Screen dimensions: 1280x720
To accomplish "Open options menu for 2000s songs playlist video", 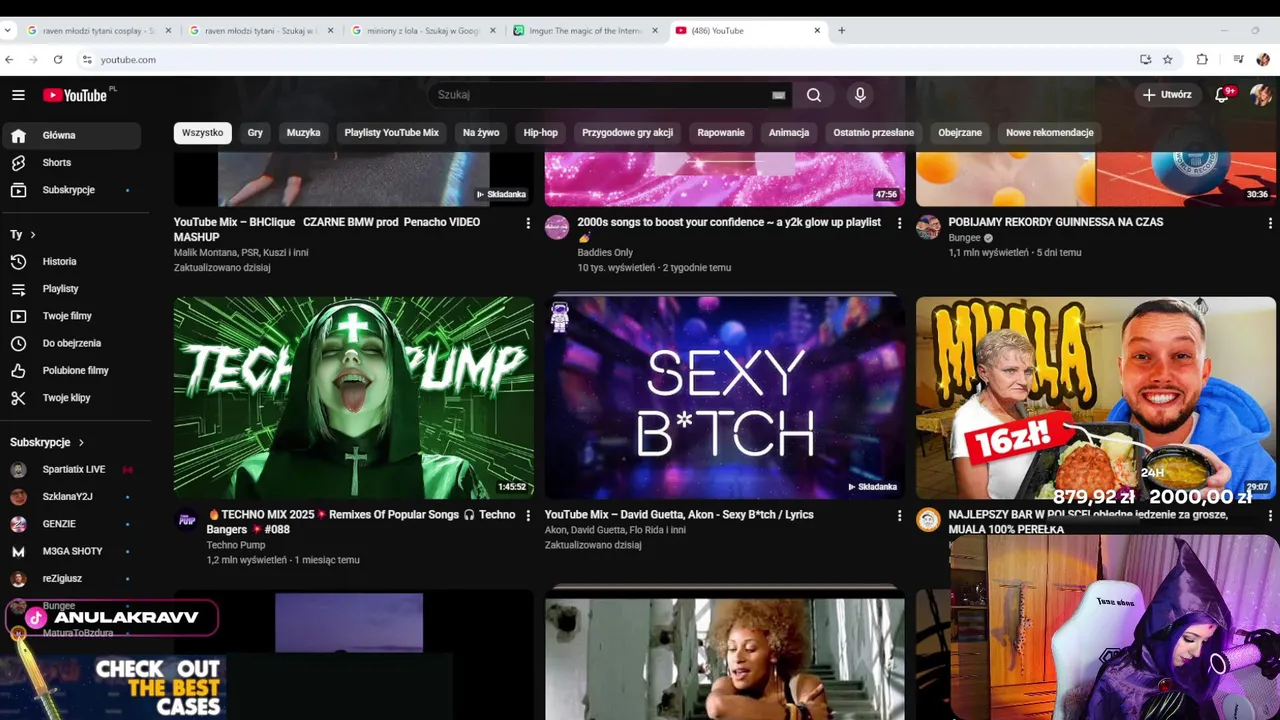I will (x=899, y=223).
